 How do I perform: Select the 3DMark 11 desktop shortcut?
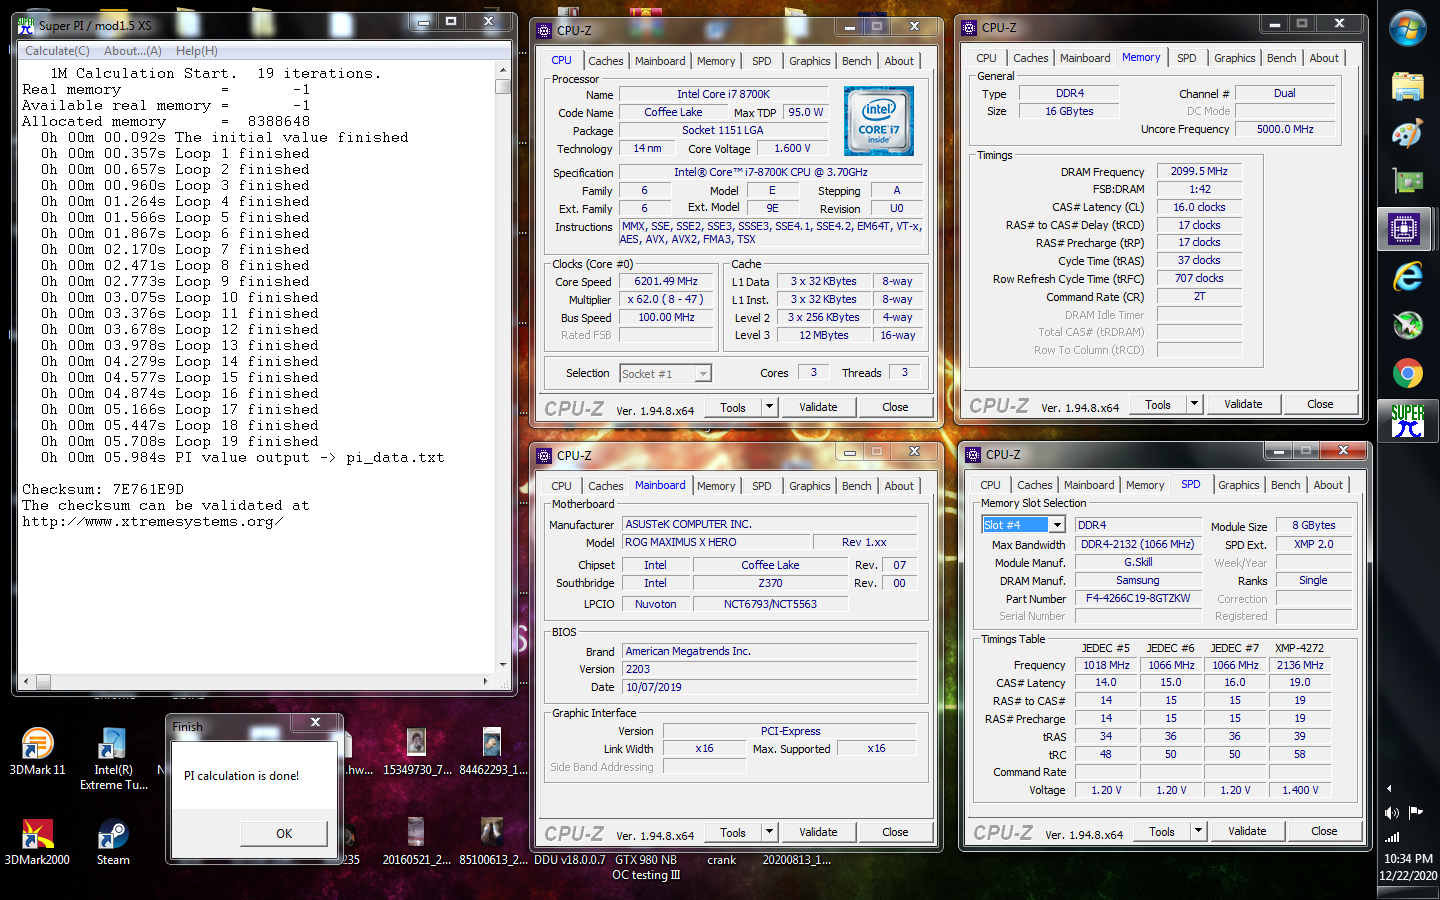click(x=37, y=751)
